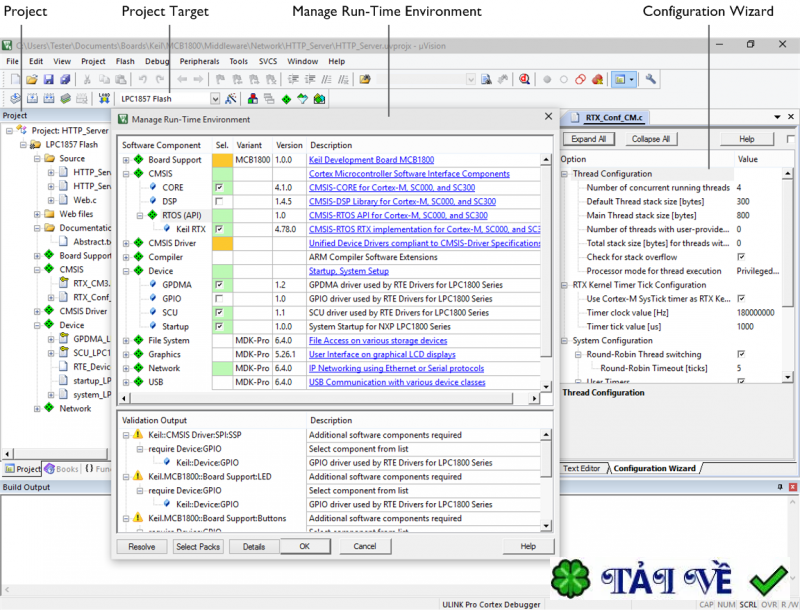
Task: Expand the Board Support component node
Action: point(125,160)
